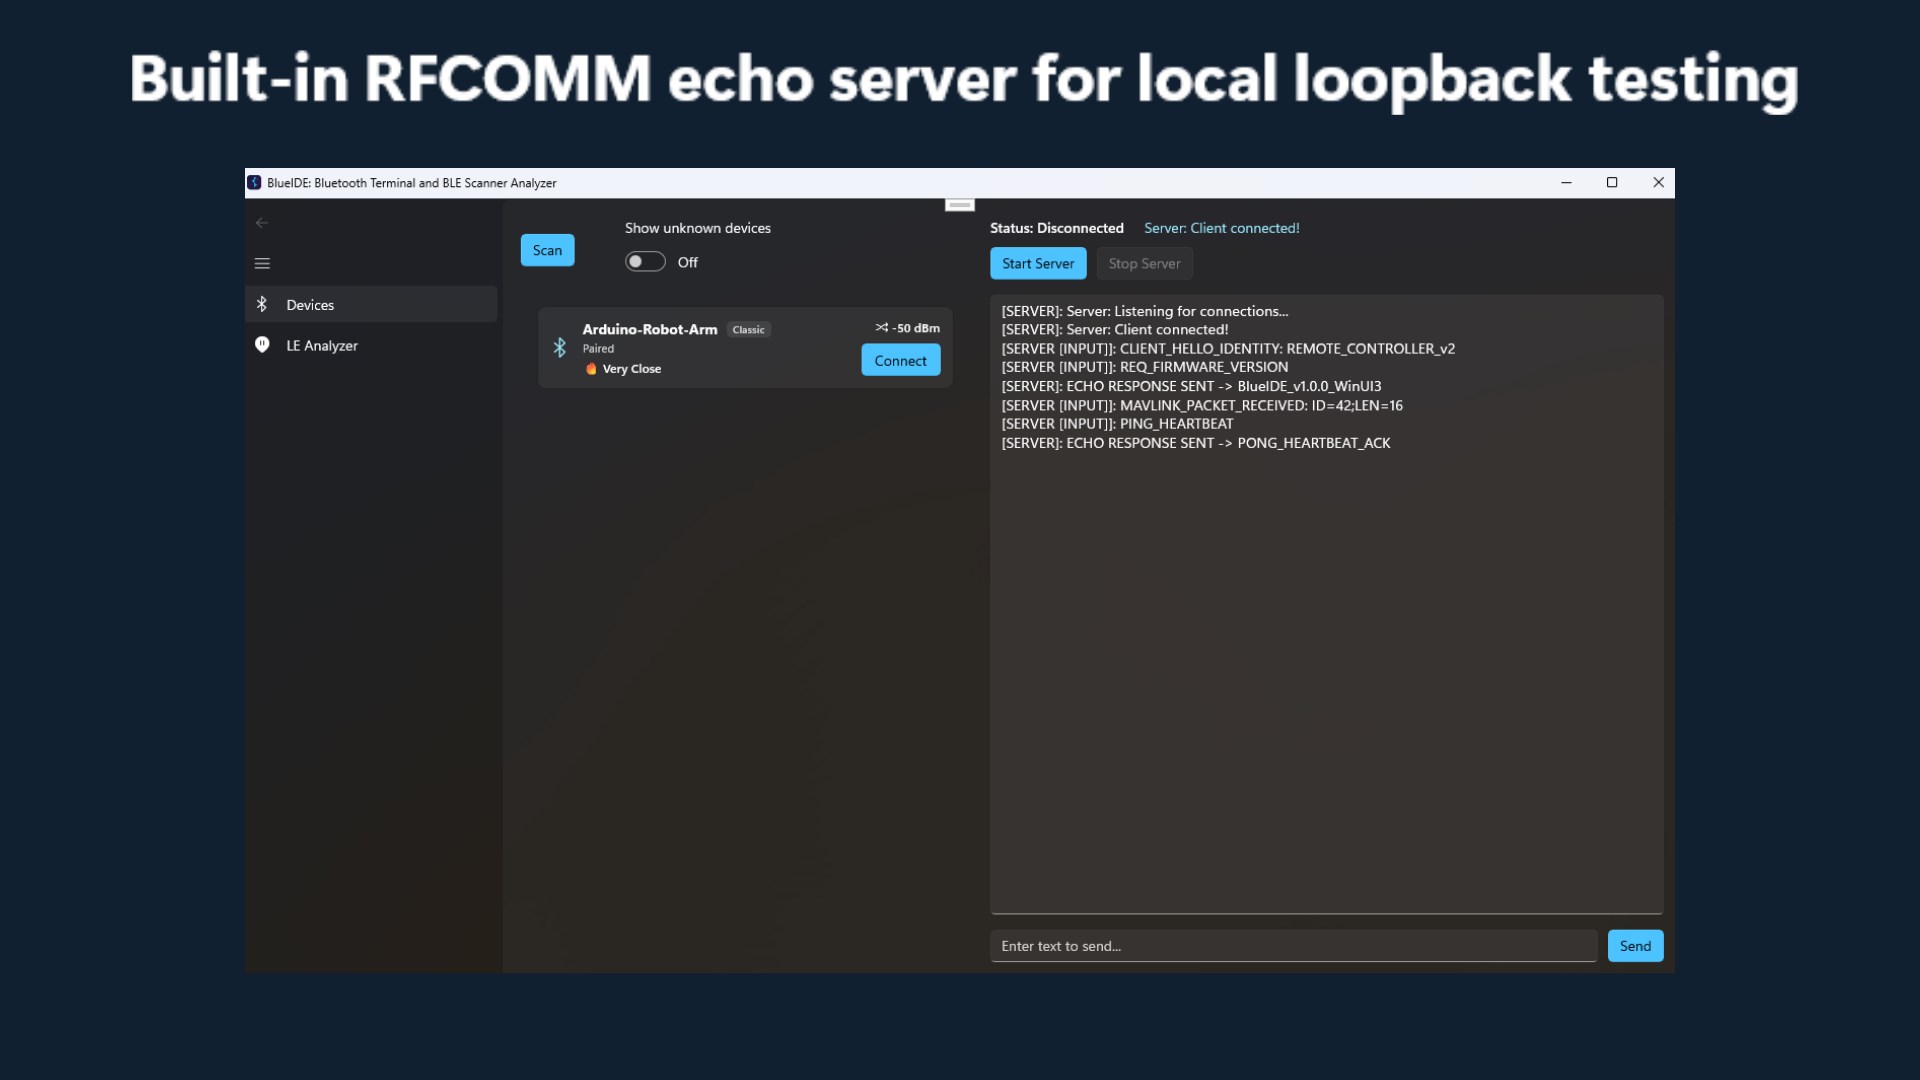The width and height of the screenshot is (1920, 1080).
Task: Focus the Enter text to send field
Action: [x=1293, y=946]
